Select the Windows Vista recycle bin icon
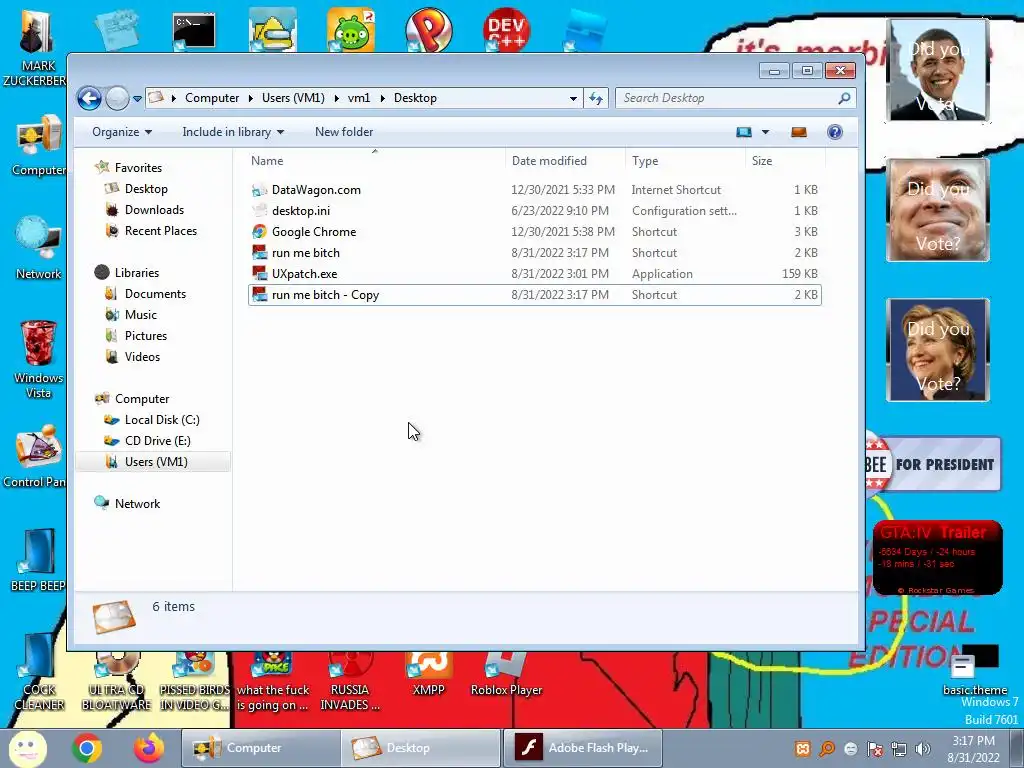Viewport: 1024px width, 768px height. [x=38, y=359]
